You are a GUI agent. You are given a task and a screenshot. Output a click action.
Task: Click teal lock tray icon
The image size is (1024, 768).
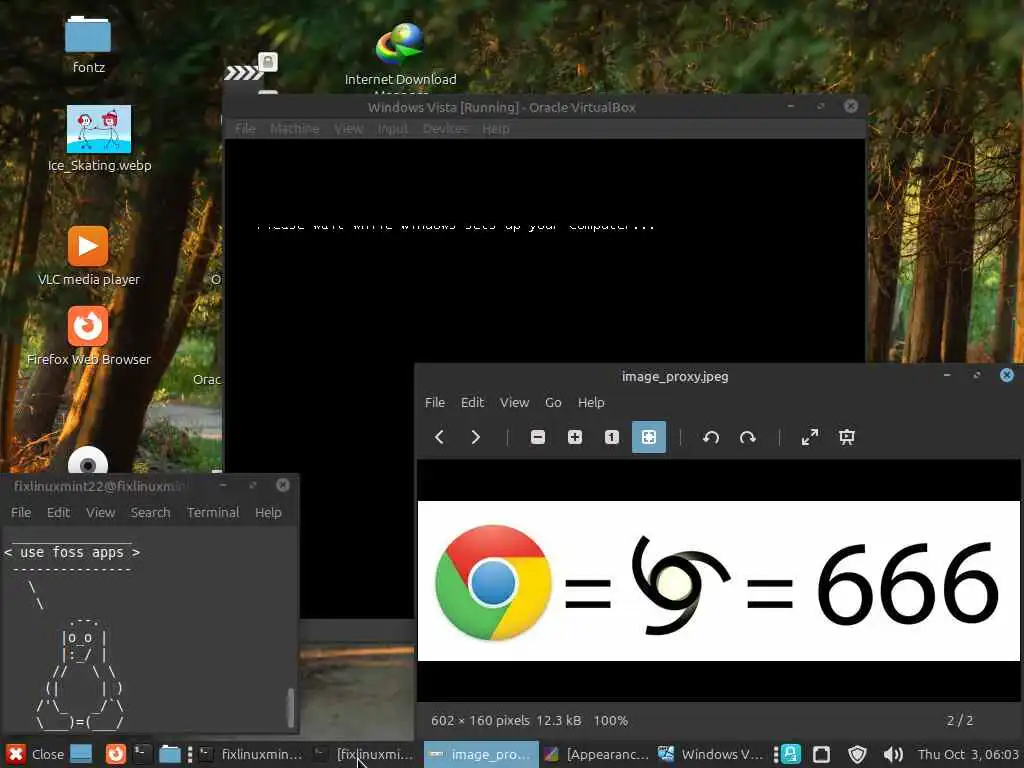791,754
